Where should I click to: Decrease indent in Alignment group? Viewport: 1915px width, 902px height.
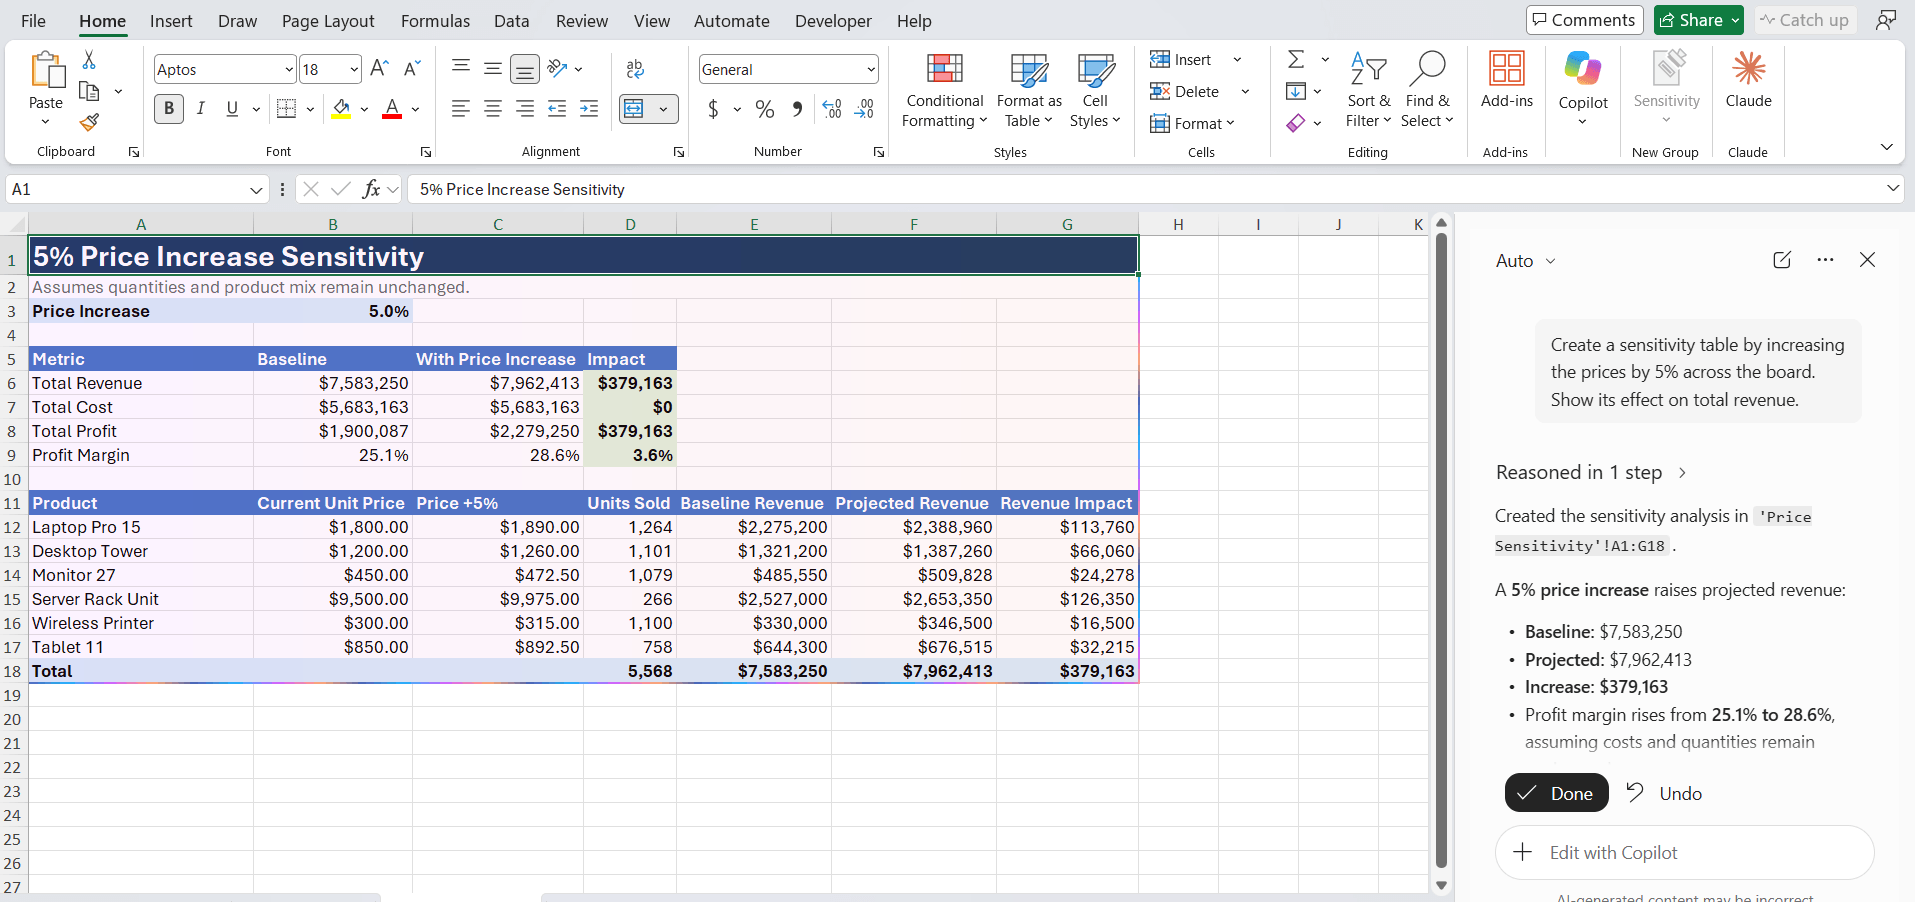pyautogui.click(x=557, y=108)
